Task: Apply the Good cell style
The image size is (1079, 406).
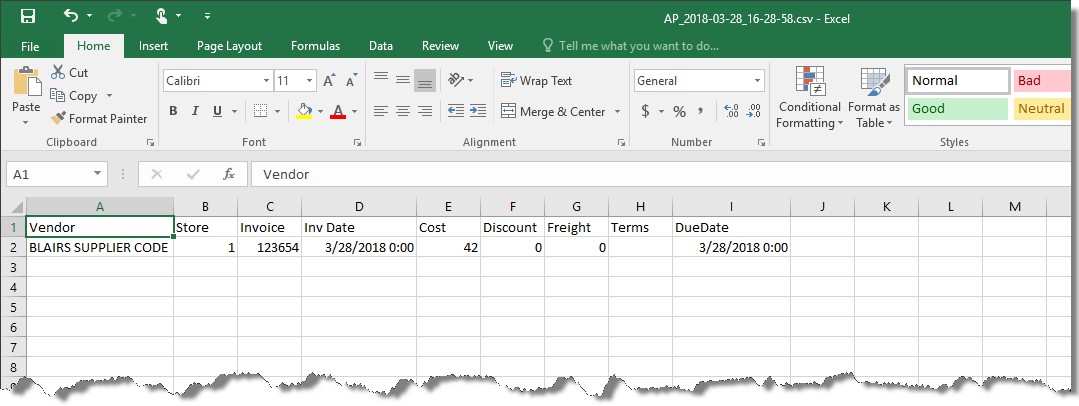Action: (x=957, y=108)
